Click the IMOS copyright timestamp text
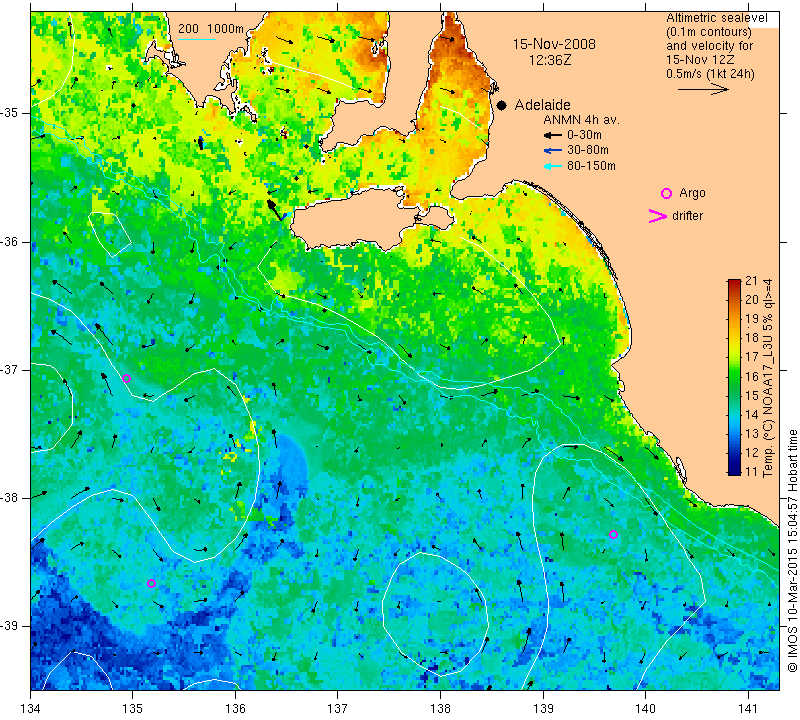Image resolution: width=800 pixels, height=720 pixels. [792, 550]
